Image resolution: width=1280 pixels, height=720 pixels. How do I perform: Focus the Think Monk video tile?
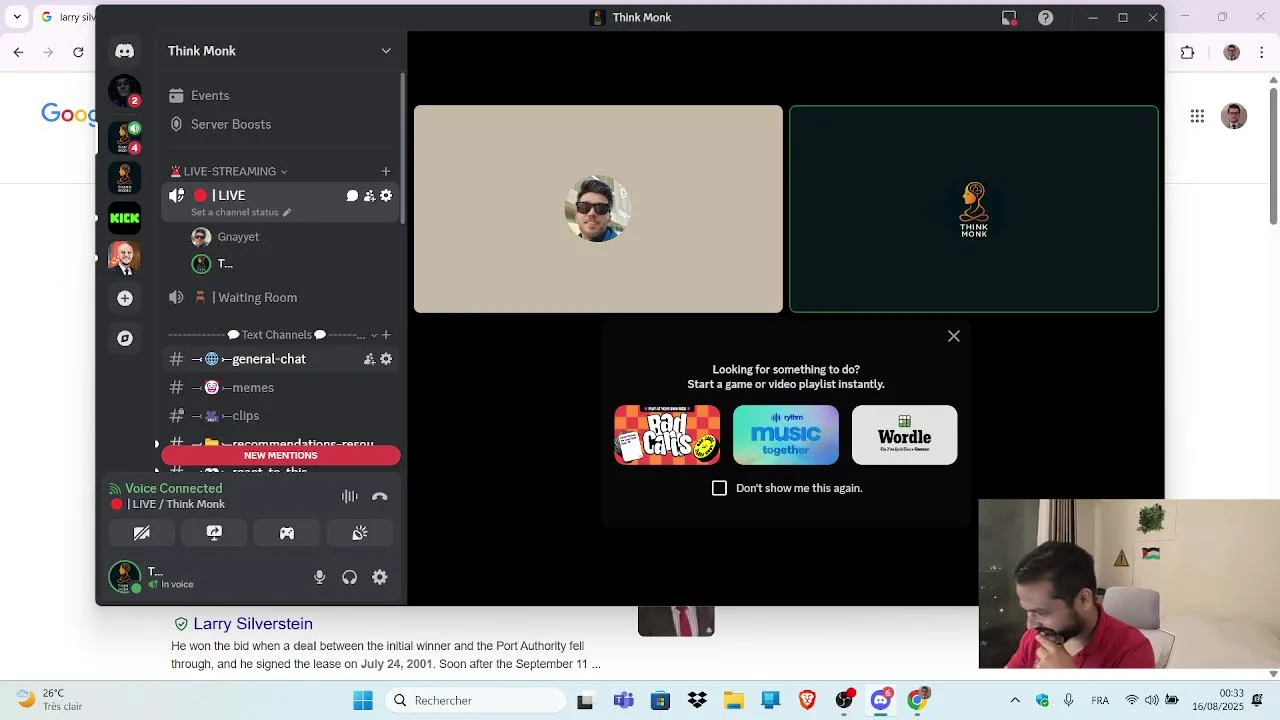point(974,209)
